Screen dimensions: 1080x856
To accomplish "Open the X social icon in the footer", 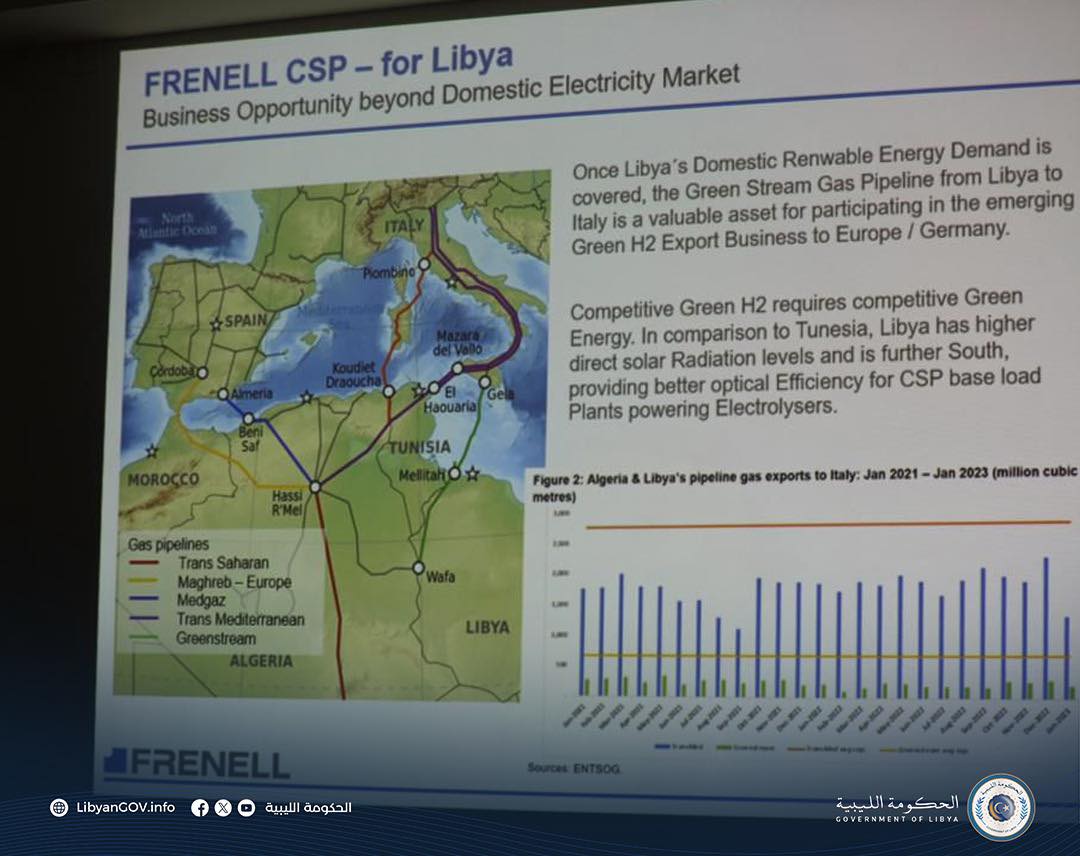I will click(x=223, y=808).
